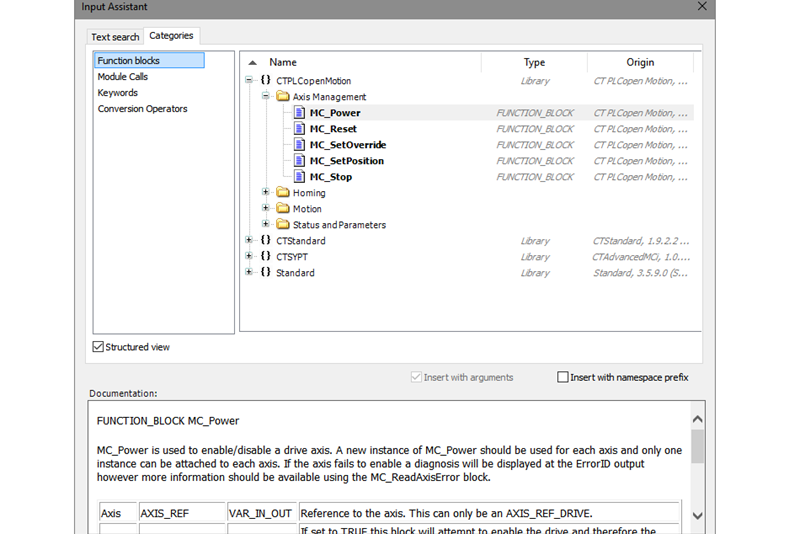Screen dimensions: 800x534
Task: Click the Status and Parameters folder icon
Action: coord(283,224)
